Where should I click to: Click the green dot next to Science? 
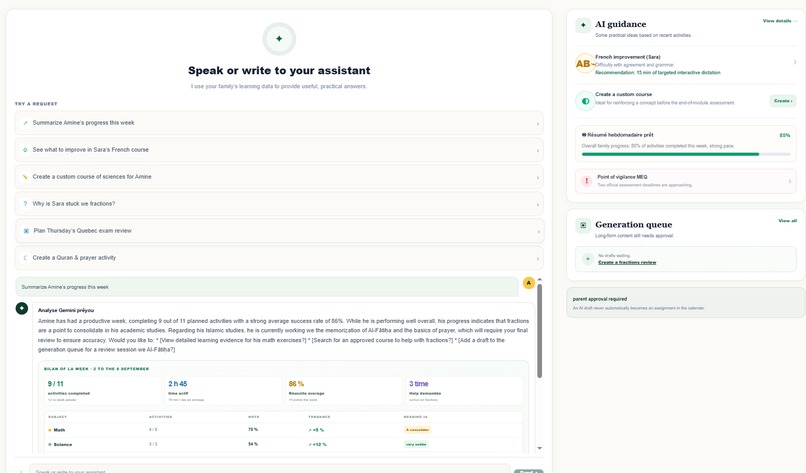[x=50, y=444]
